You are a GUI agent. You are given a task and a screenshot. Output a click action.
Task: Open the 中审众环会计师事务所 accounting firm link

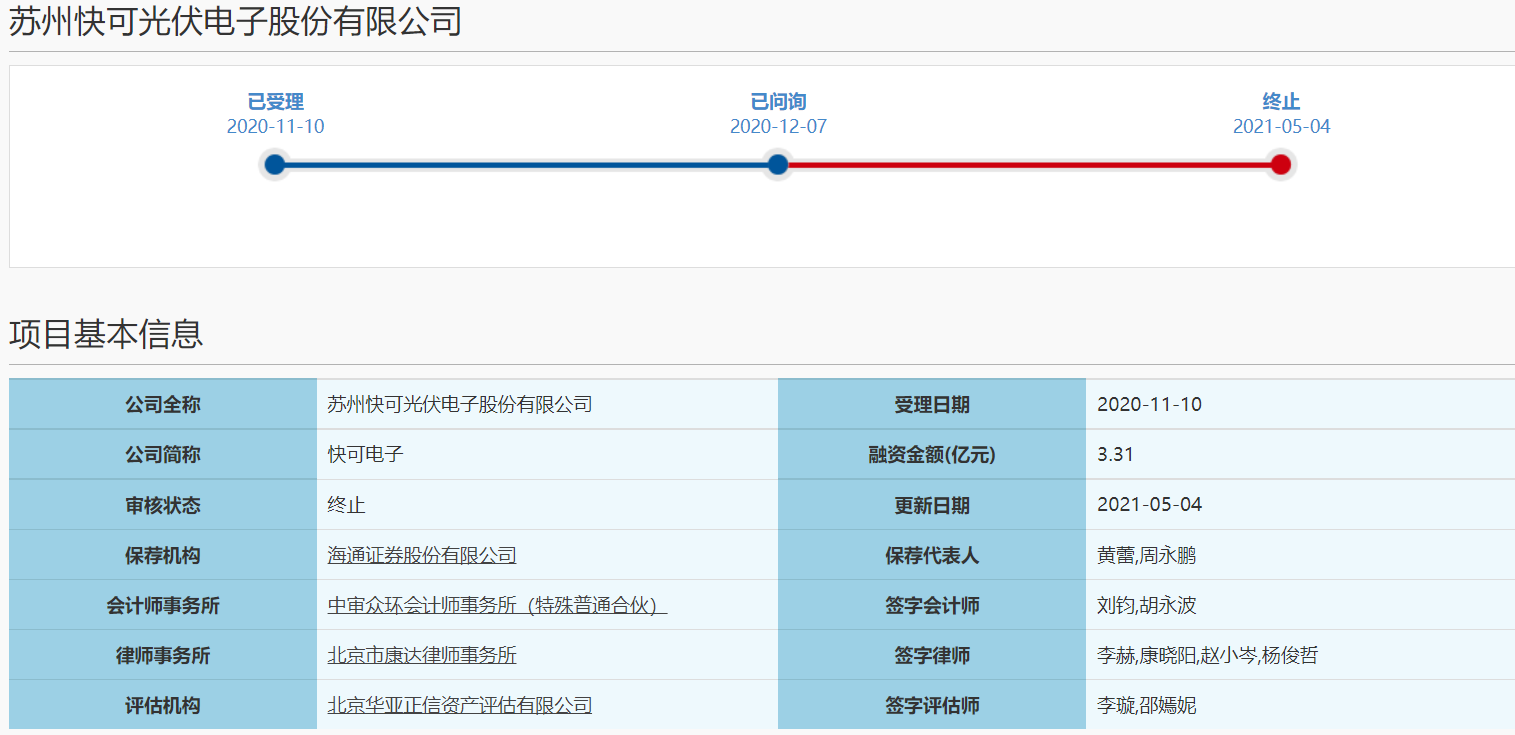point(497,605)
